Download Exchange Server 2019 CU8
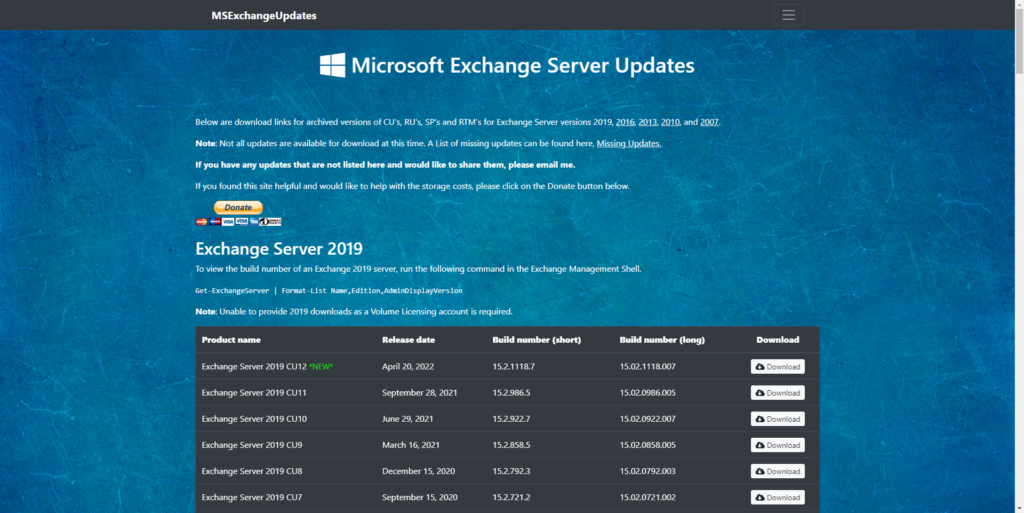Screen dimensions: 1024x513 (777, 471)
